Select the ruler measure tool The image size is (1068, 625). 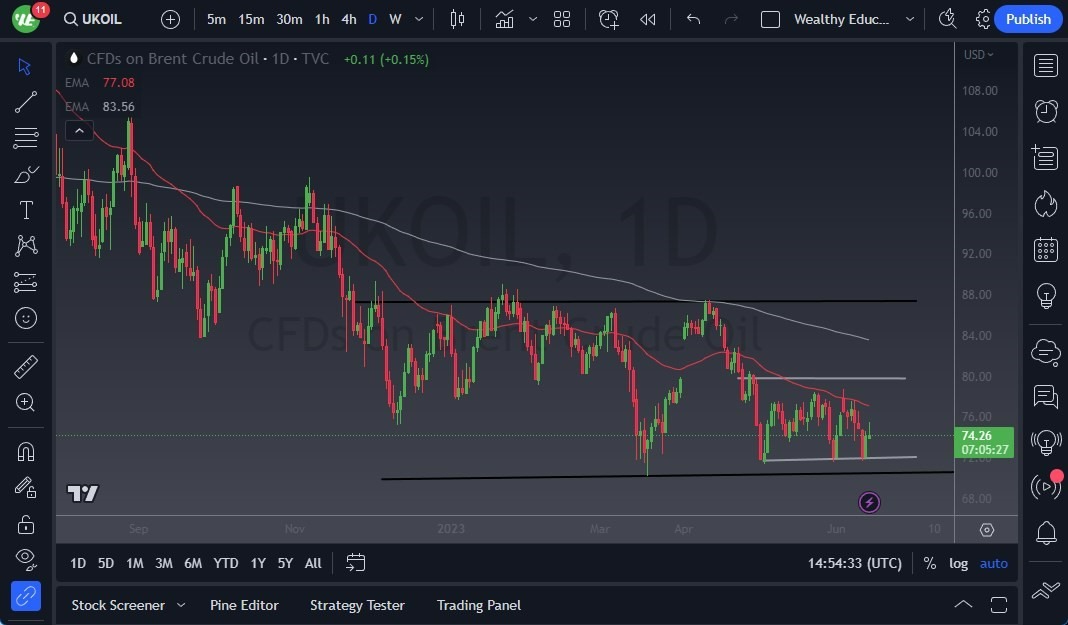25,367
